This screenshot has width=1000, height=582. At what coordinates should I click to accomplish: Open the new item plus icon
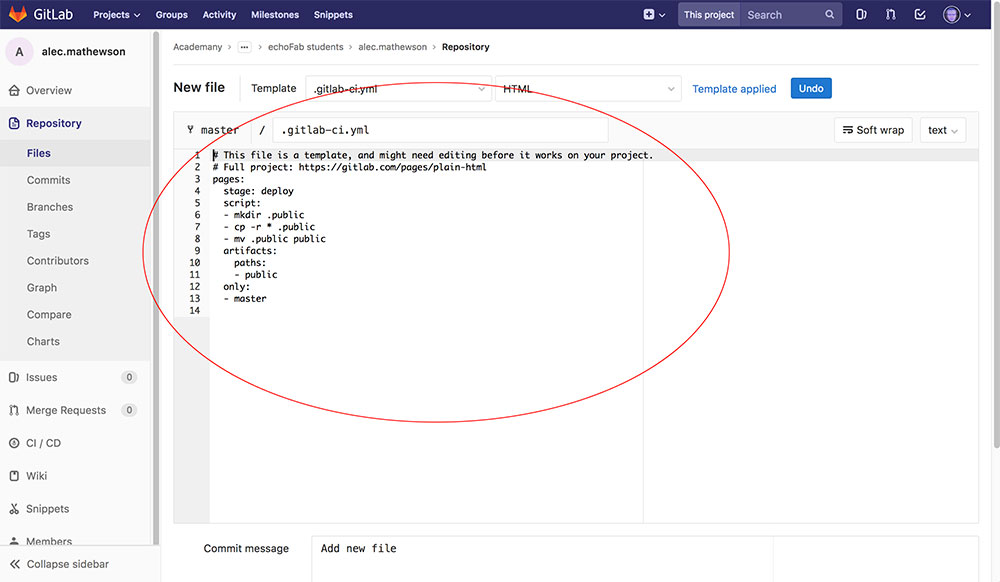point(649,14)
